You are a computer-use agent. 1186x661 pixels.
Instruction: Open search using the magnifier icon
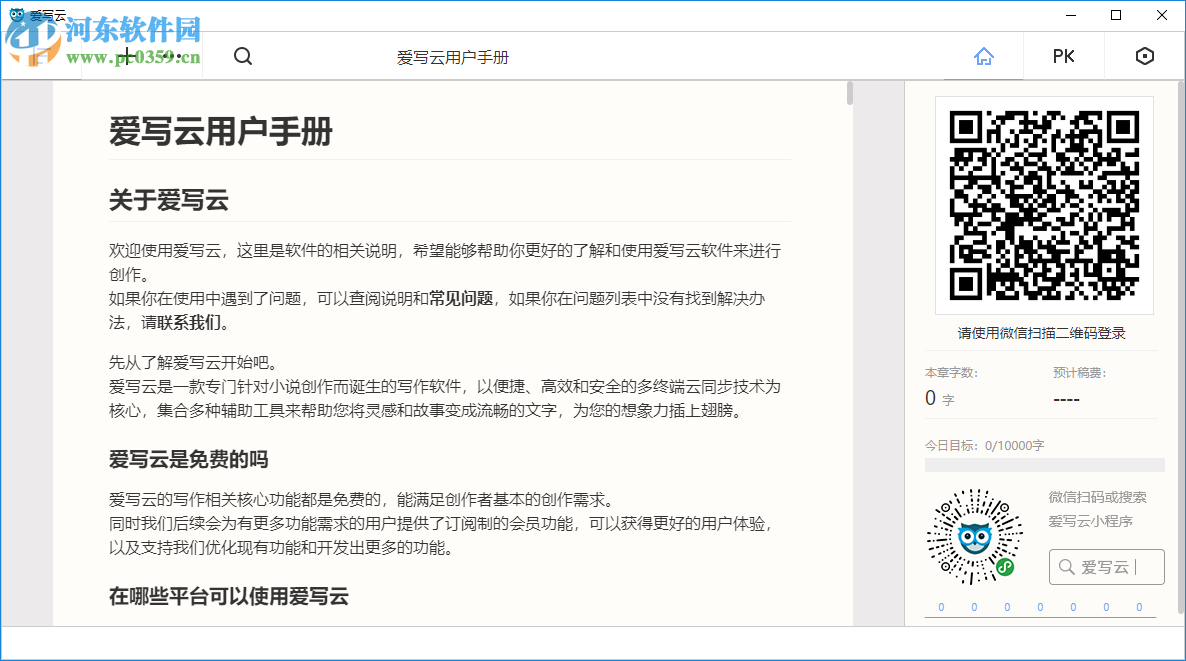tap(242, 56)
